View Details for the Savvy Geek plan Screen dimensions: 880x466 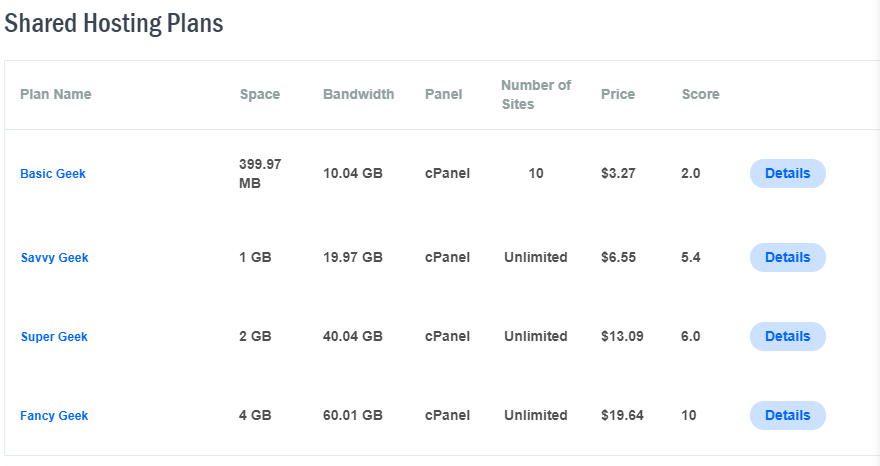(x=787, y=257)
